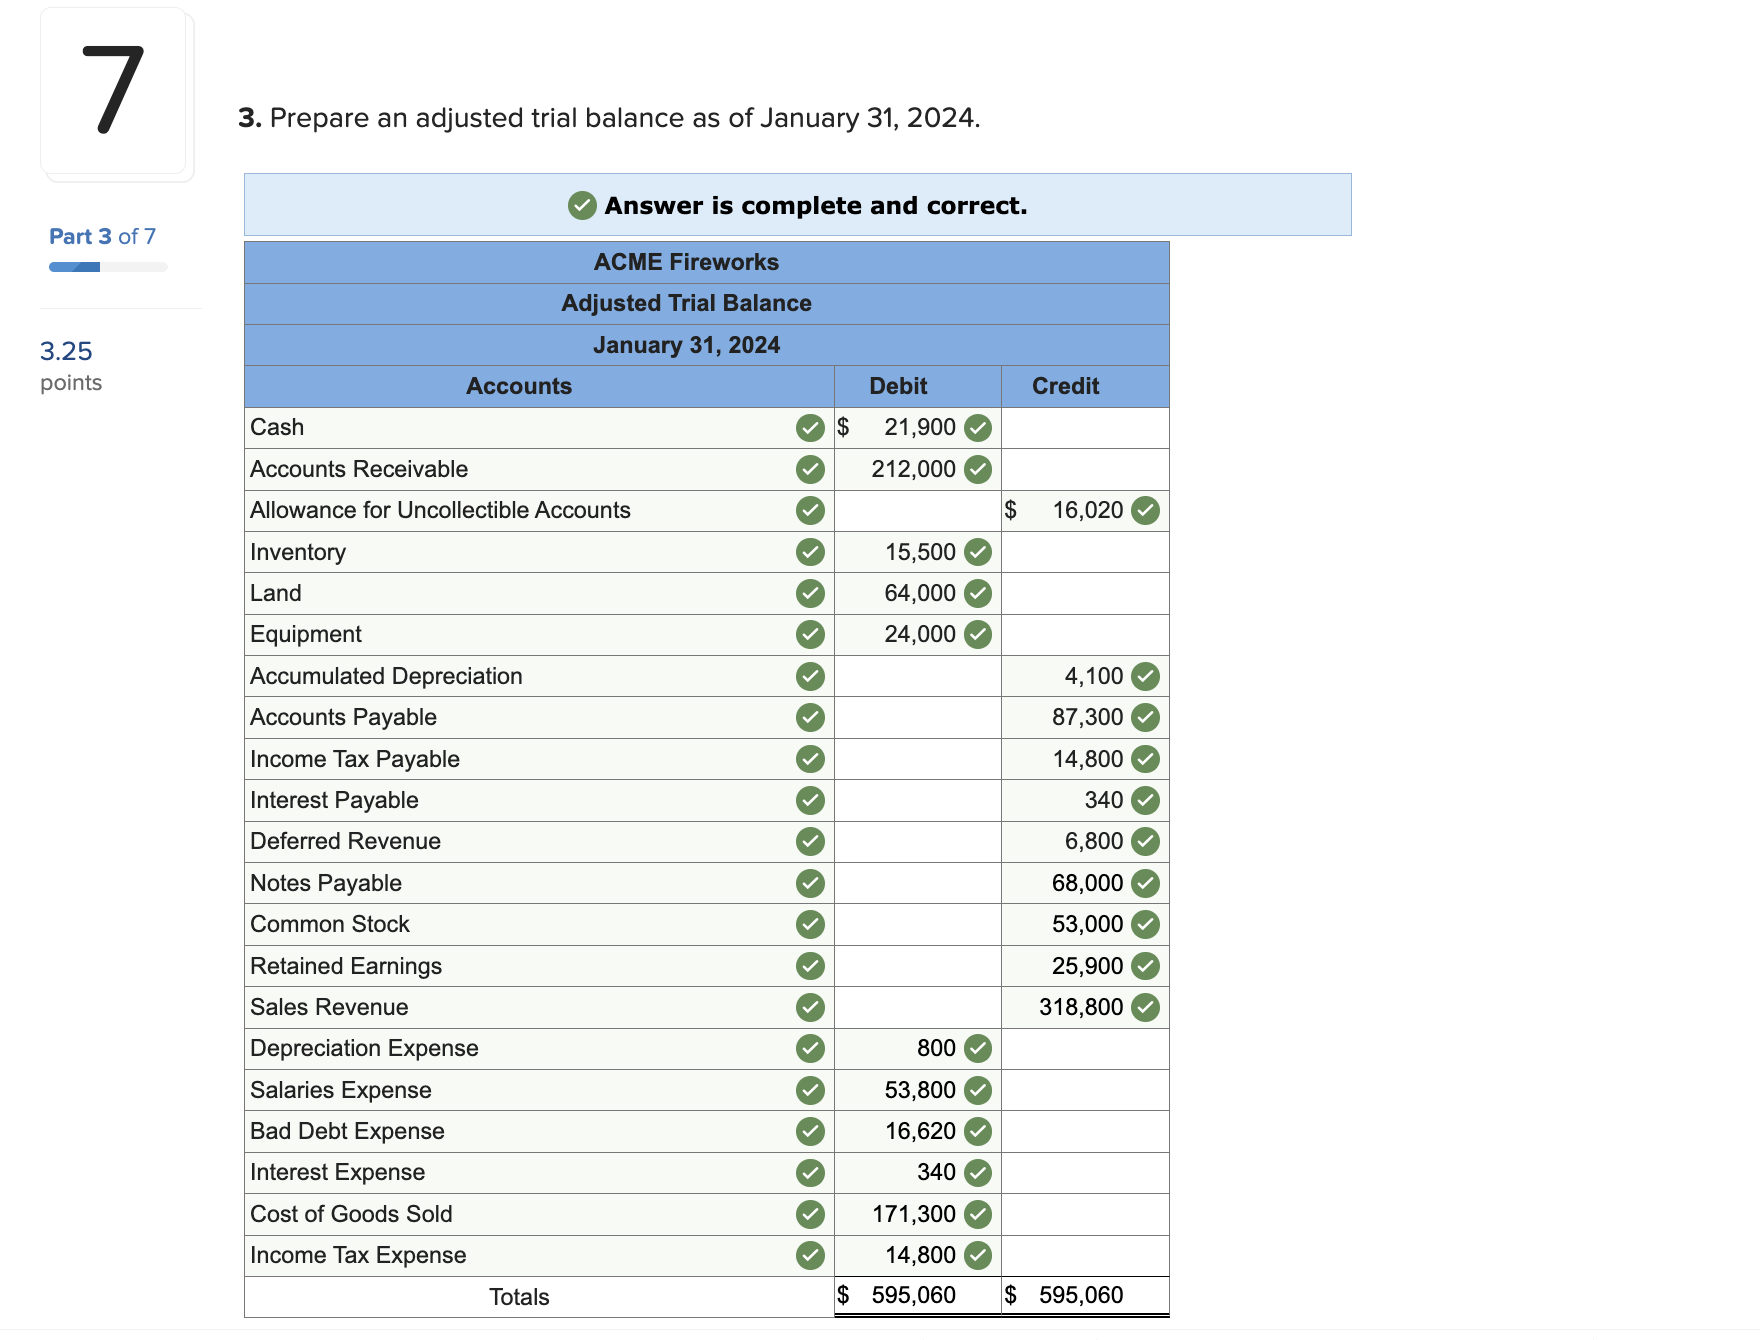Click the check mark next to 87,300 credit
This screenshot has height=1340, width=1760.
click(x=1145, y=718)
